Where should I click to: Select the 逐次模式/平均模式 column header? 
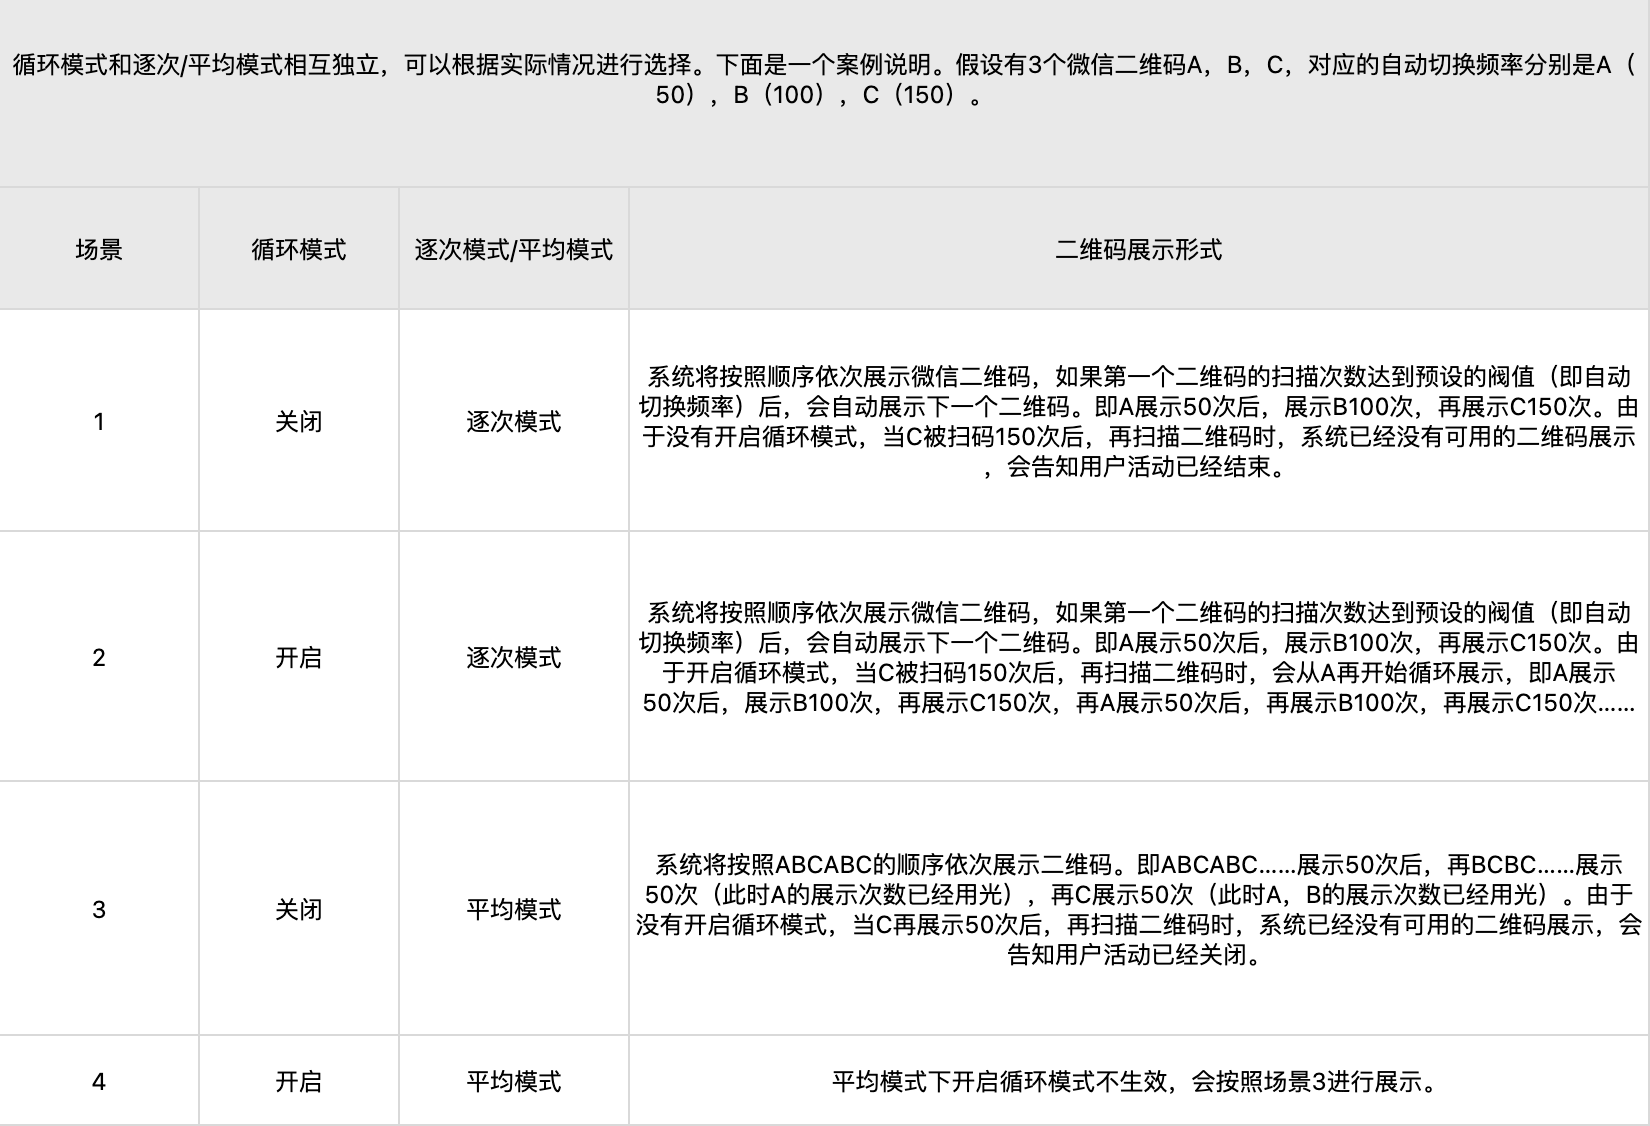point(513,250)
